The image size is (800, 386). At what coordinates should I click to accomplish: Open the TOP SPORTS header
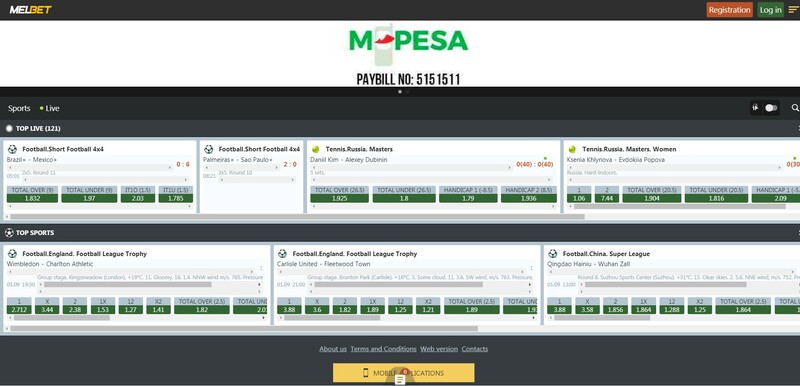click(x=35, y=233)
